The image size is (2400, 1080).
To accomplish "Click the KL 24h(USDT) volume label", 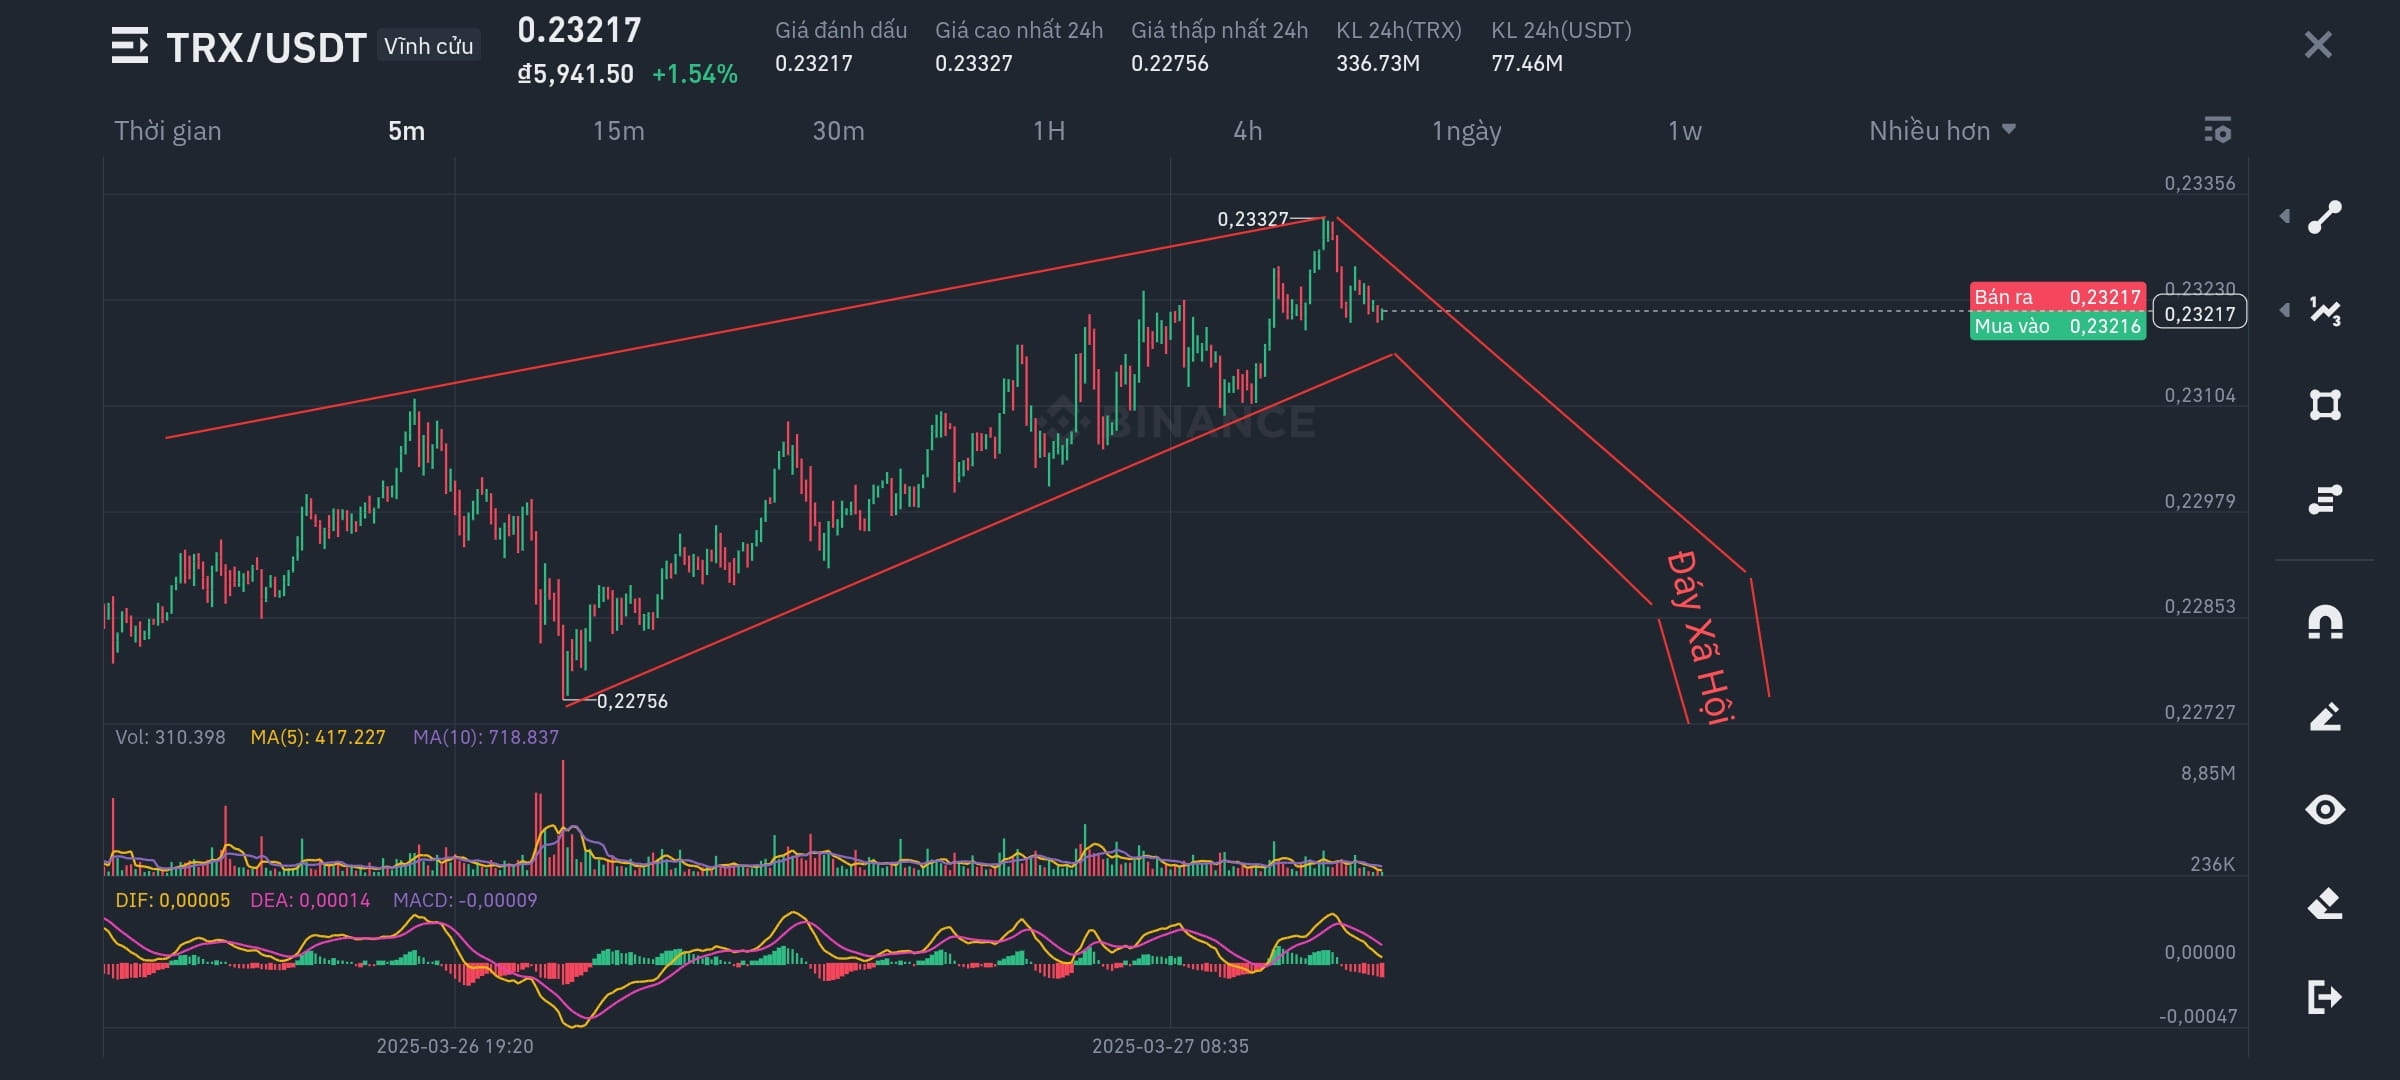I will [1561, 30].
